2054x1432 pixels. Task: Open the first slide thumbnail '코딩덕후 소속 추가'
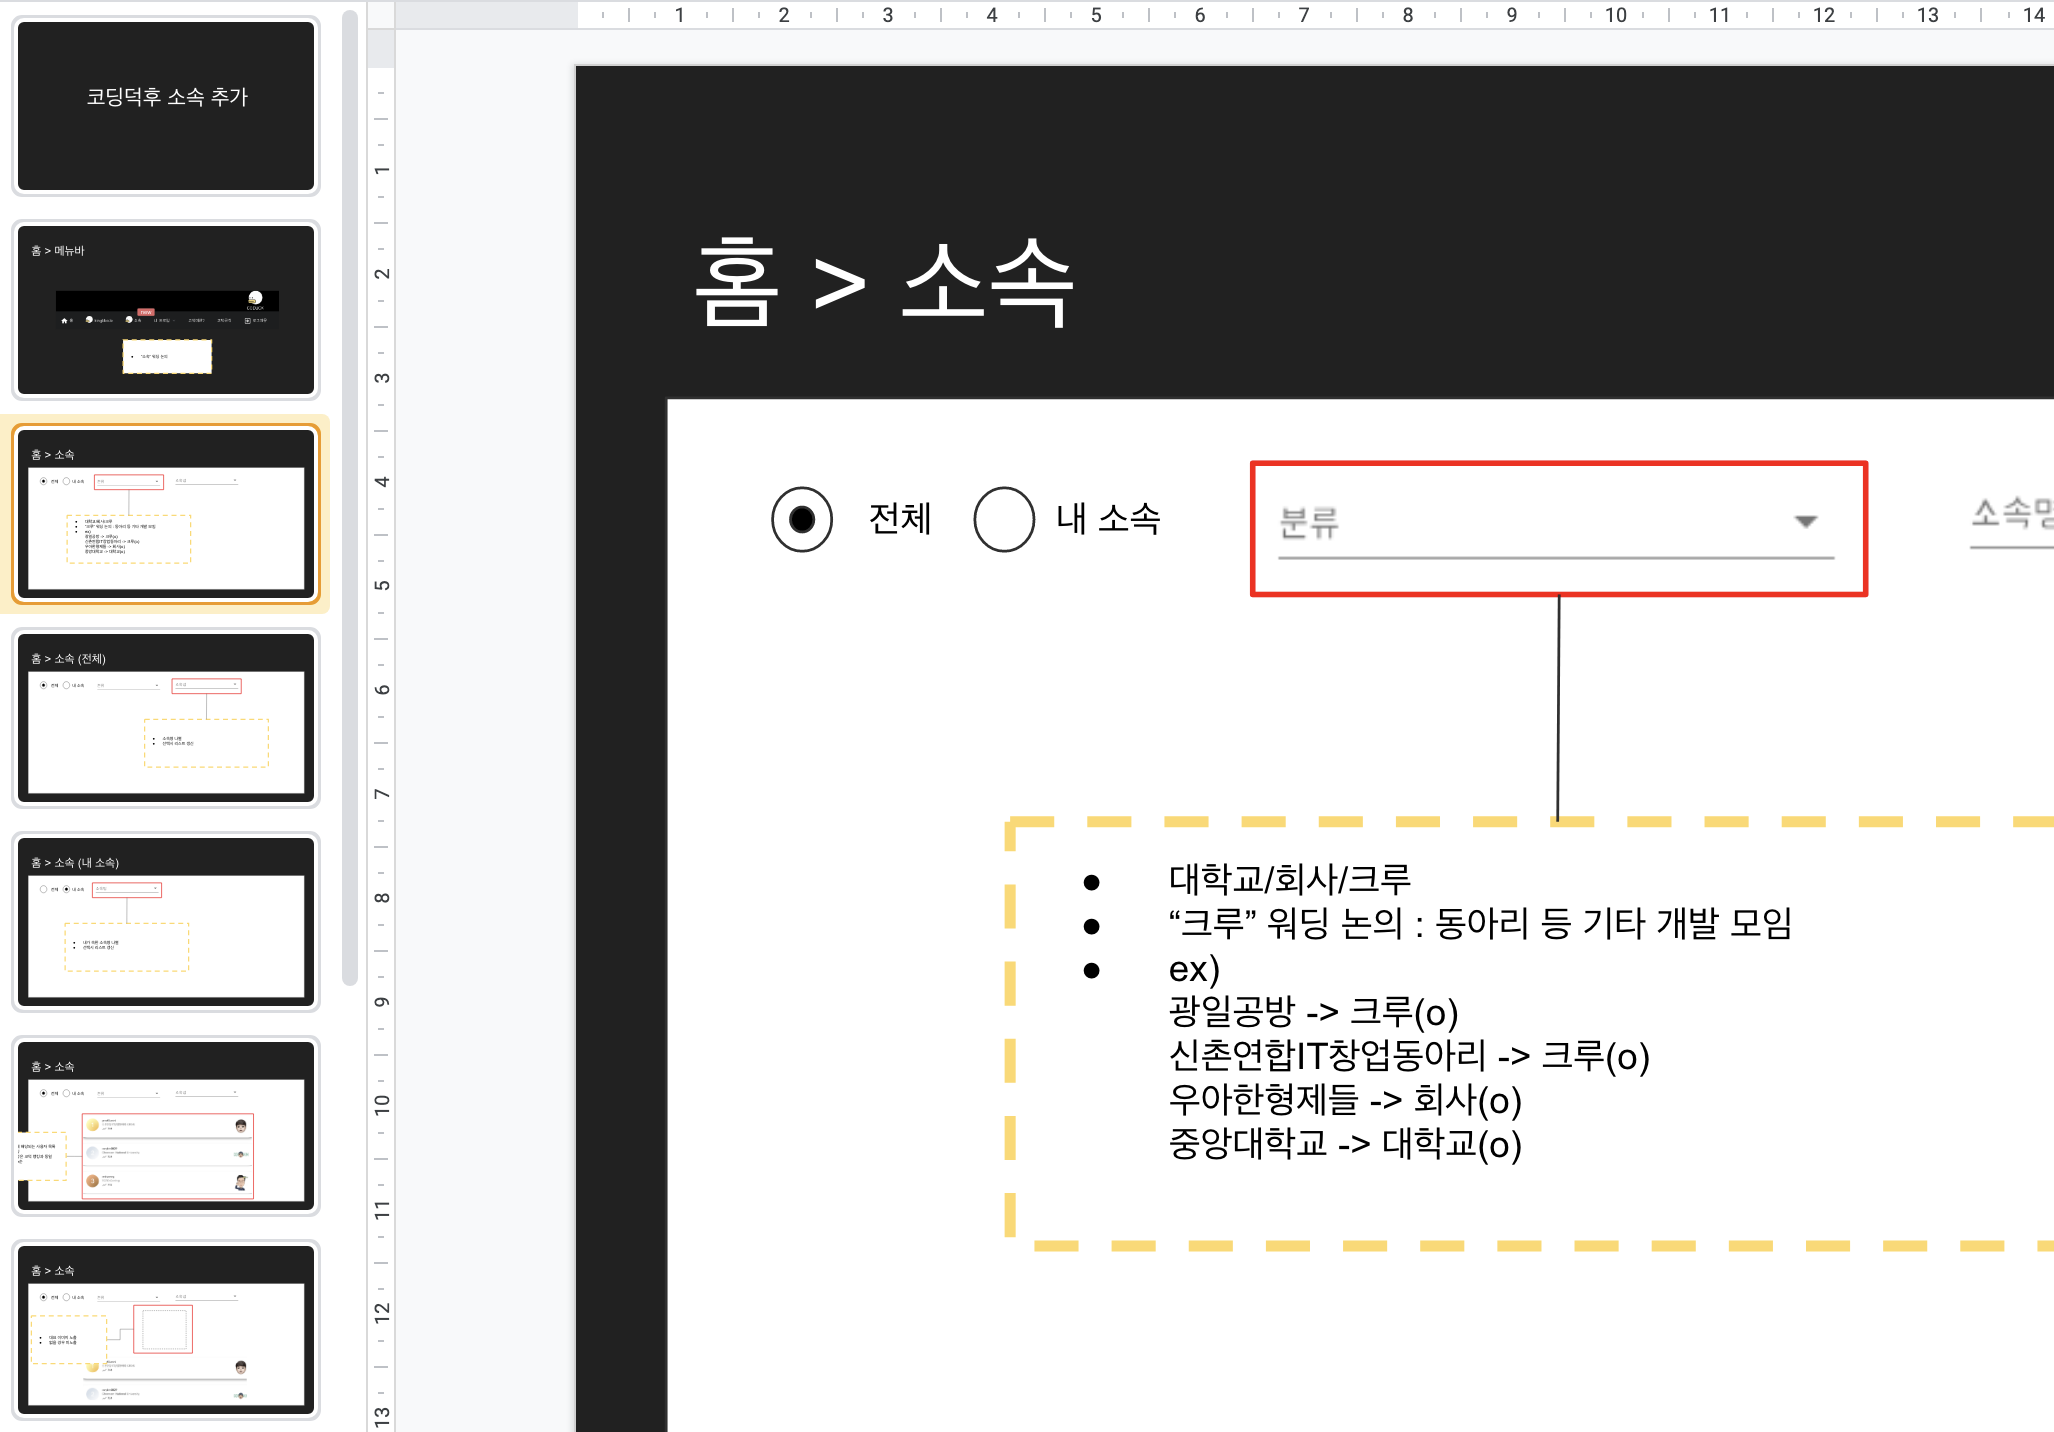pos(166,106)
